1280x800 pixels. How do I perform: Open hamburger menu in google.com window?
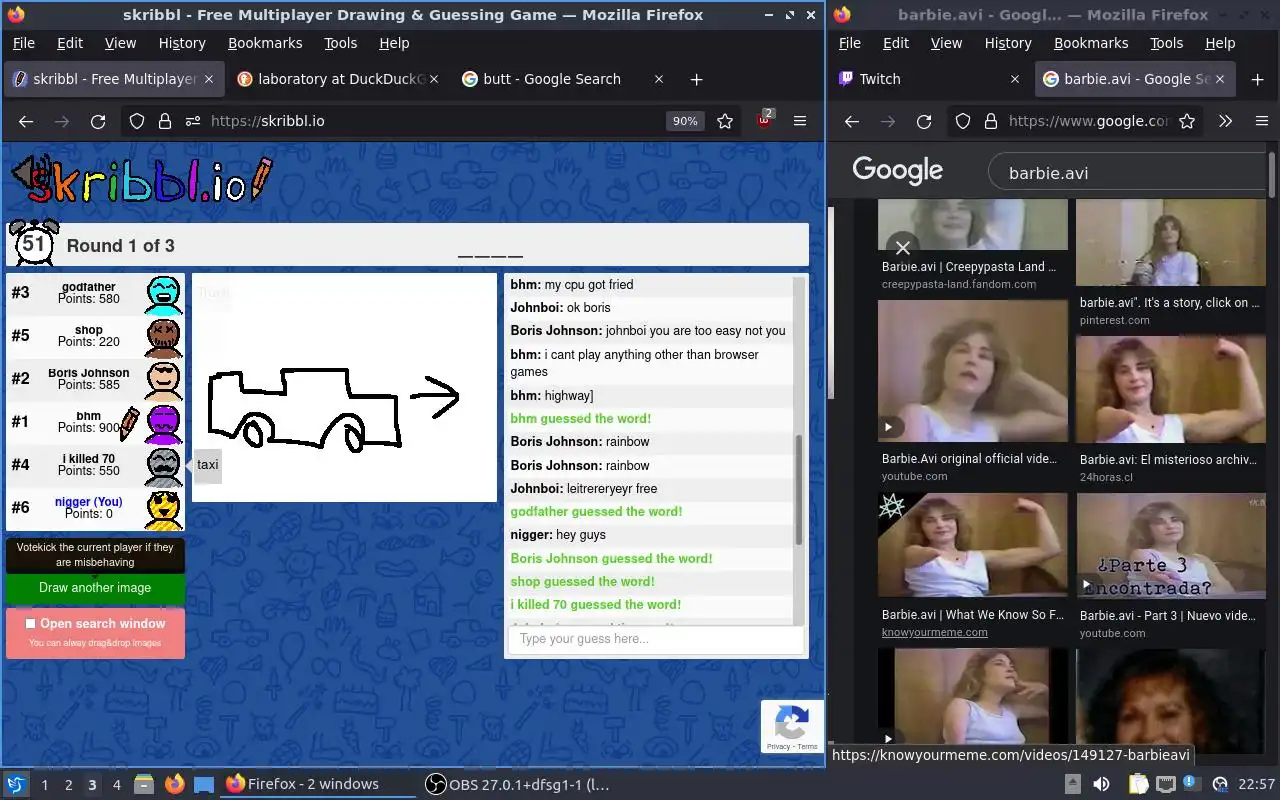1261,121
